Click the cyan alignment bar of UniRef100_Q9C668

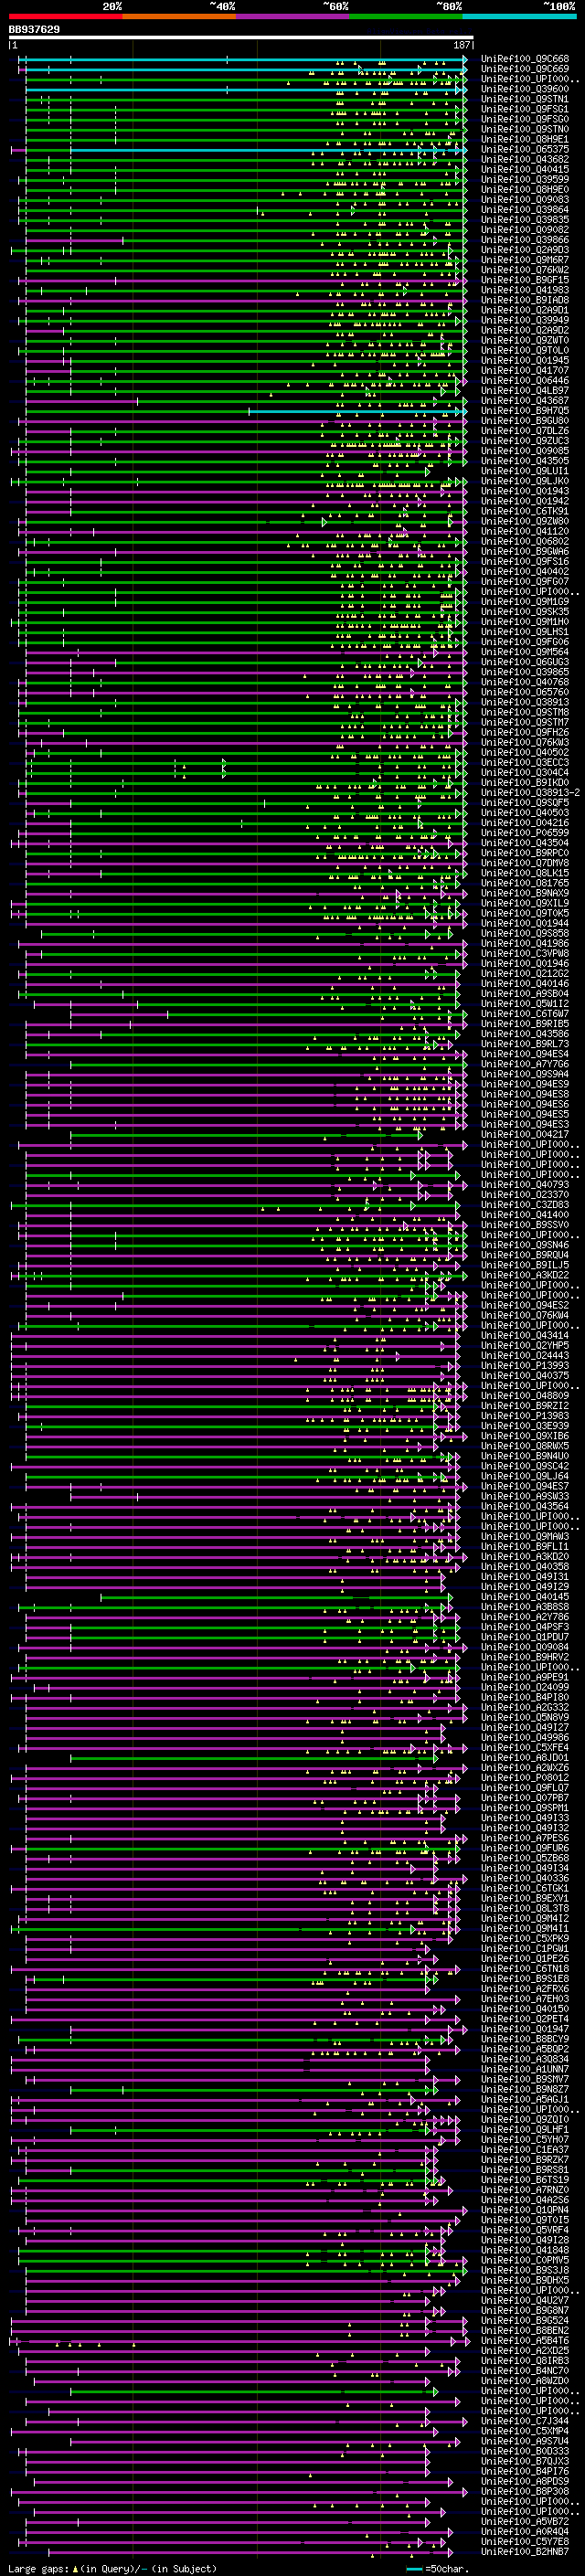coord(242,59)
